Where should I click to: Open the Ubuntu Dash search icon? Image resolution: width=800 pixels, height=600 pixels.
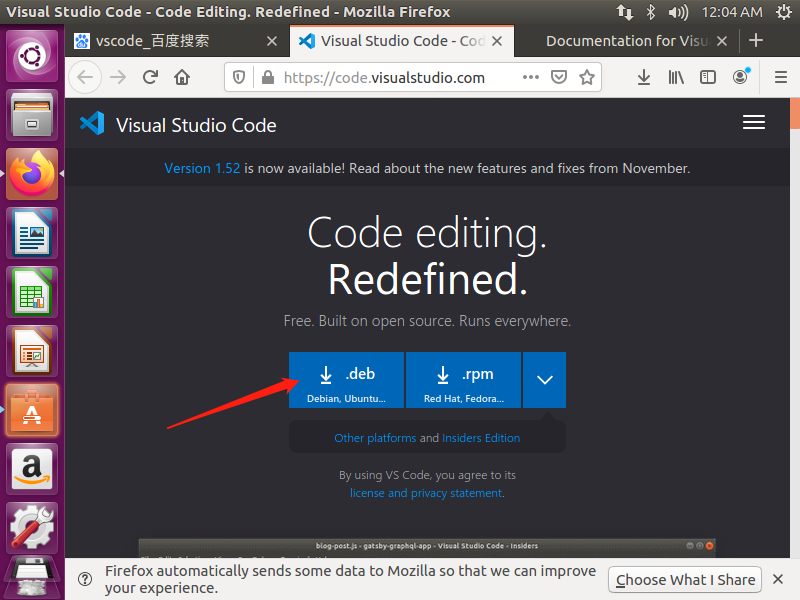32,56
